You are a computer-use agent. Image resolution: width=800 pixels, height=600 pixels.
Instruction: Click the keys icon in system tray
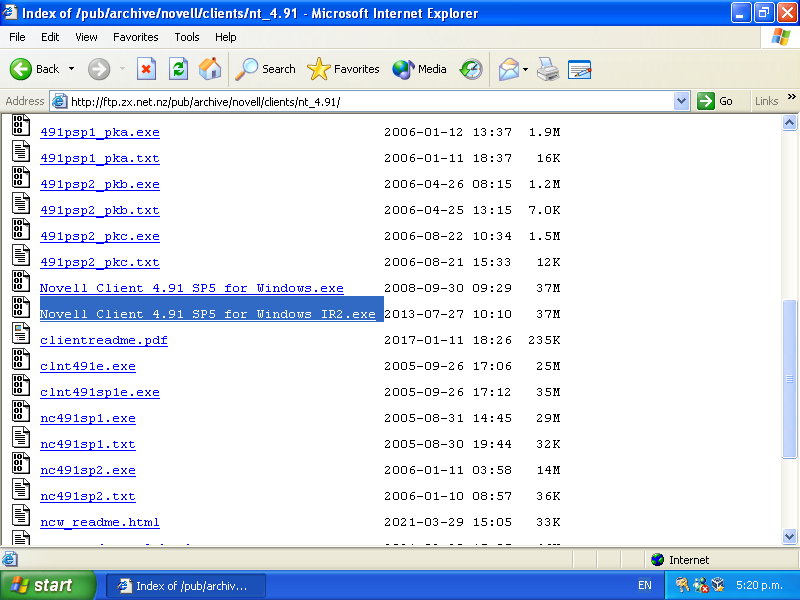[x=681, y=585]
